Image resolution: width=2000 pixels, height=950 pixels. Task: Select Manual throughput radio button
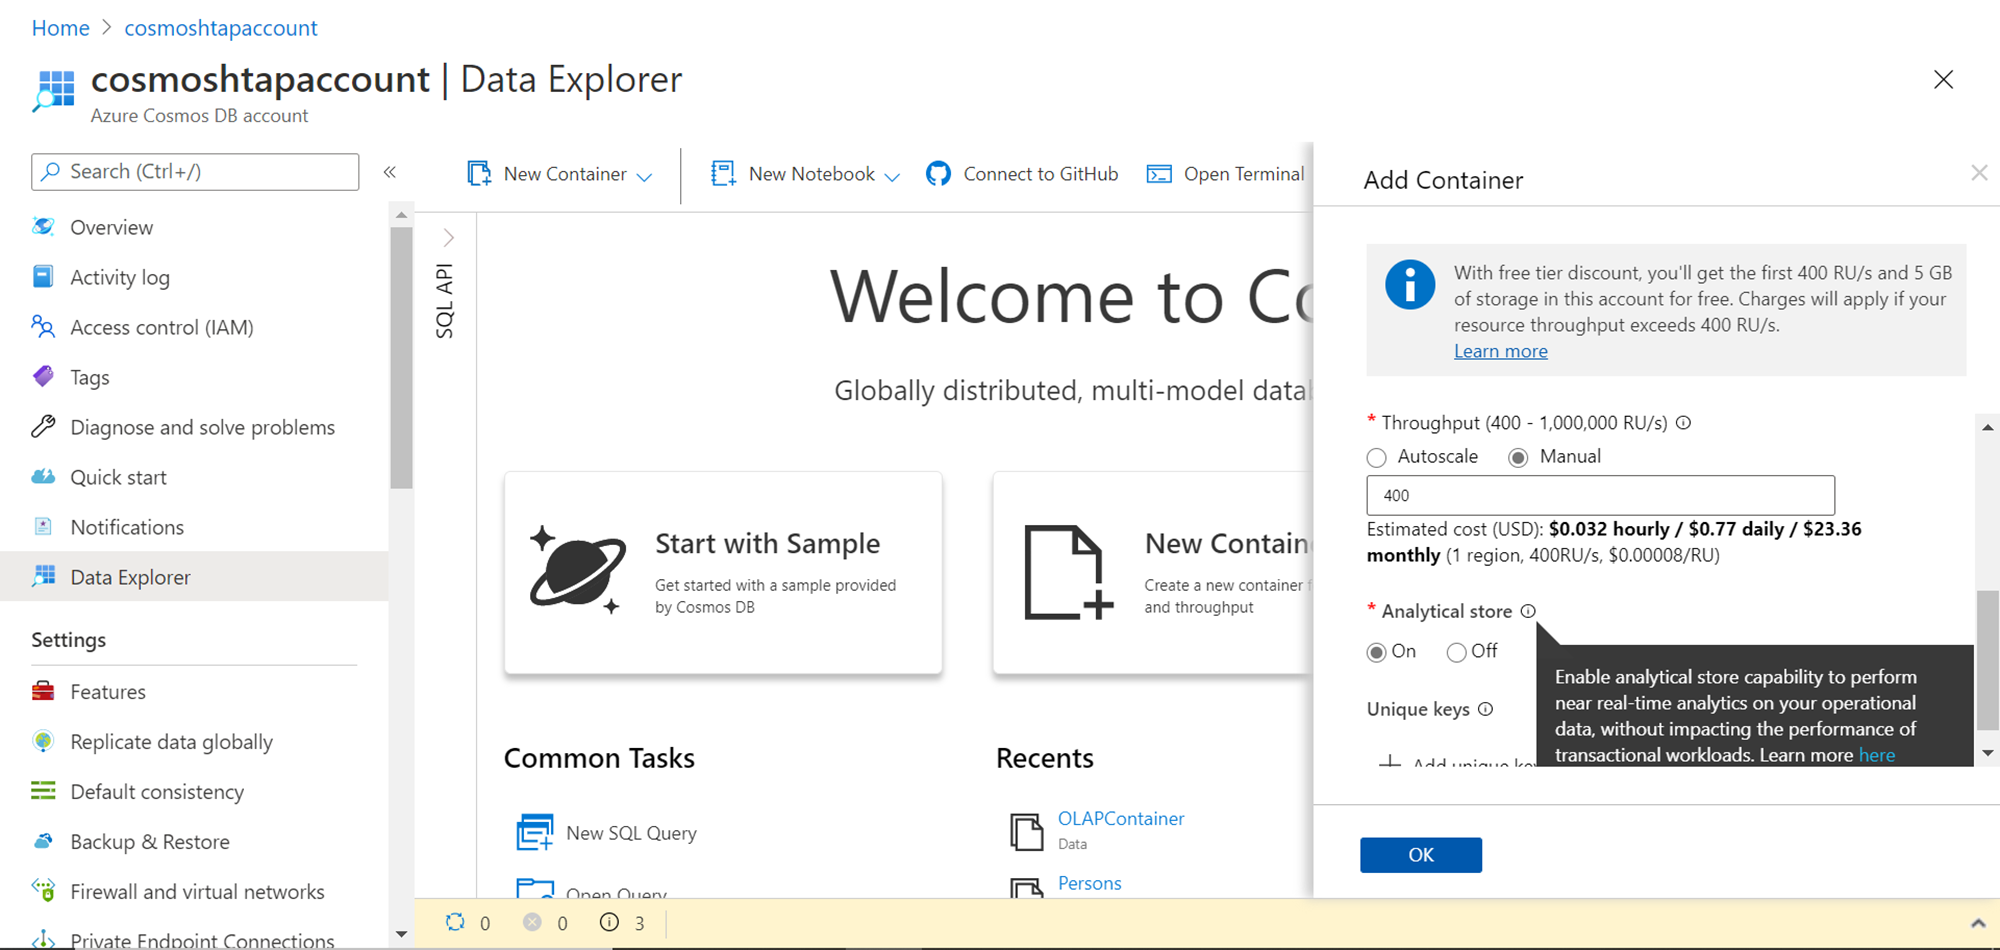pos(1518,457)
